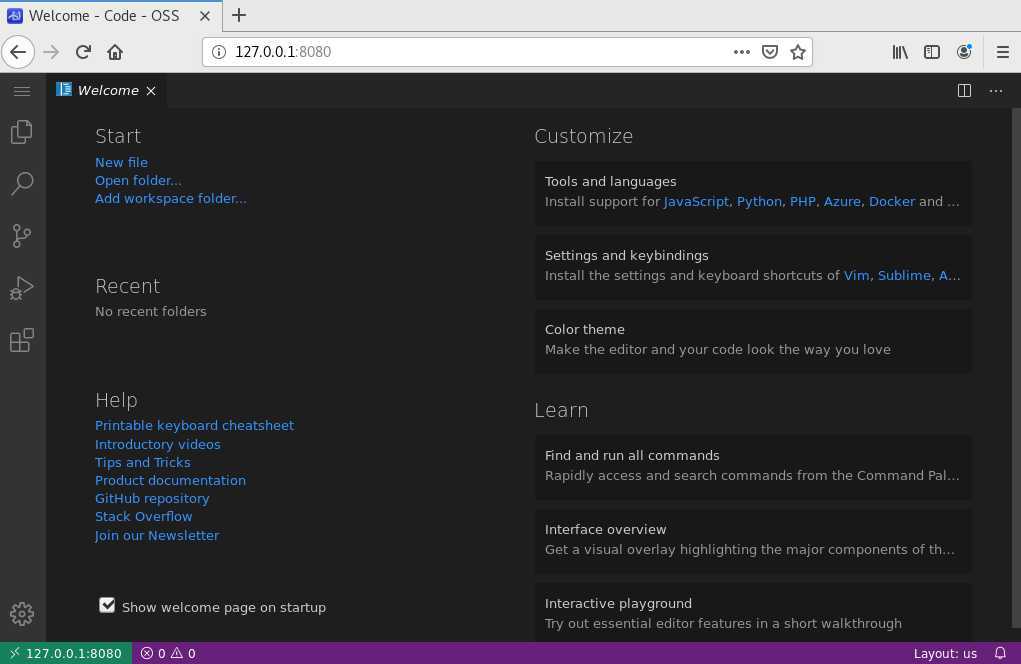
Task: Install Sublime keybindings link
Action: coord(904,275)
